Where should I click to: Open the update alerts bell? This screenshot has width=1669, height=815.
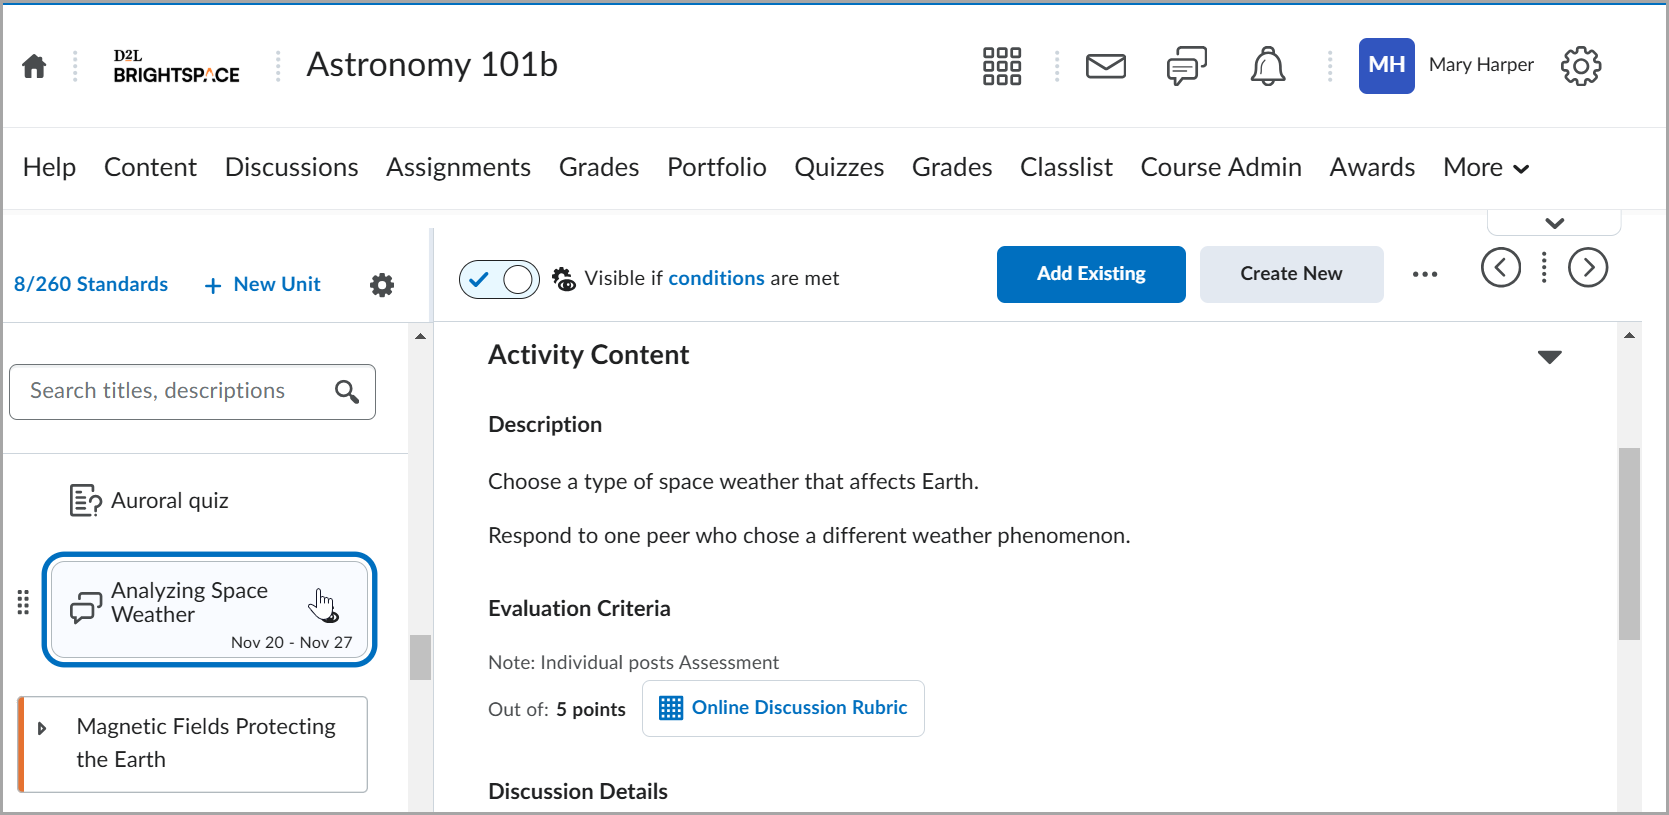click(x=1267, y=66)
